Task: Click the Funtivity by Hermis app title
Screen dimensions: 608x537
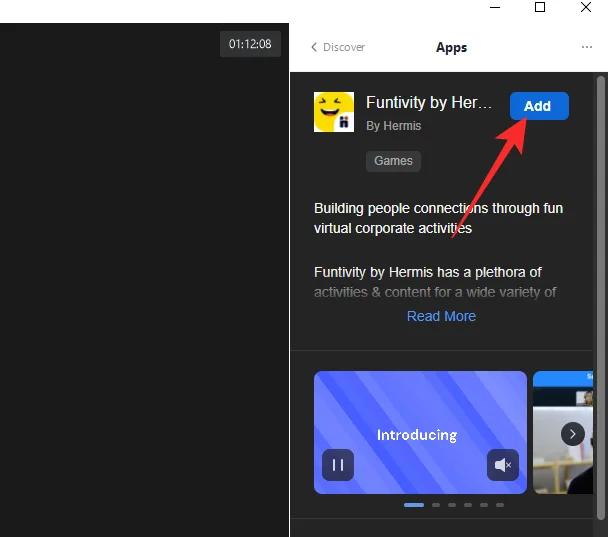Action: (429, 103)
